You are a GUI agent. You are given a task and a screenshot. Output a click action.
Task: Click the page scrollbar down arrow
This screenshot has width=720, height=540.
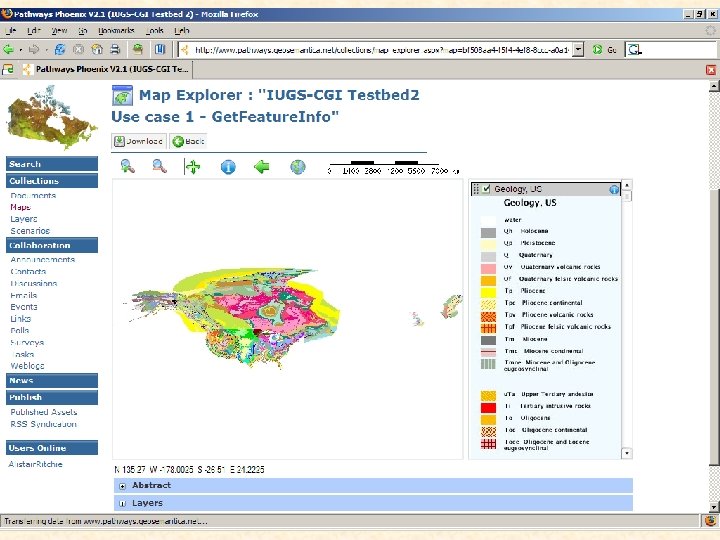tap(714, 507)
